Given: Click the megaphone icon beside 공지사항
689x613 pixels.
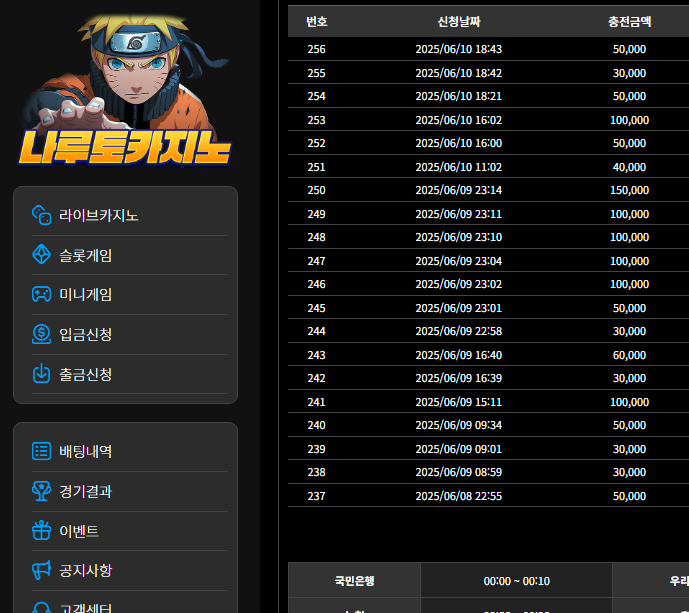Looking at the screenshot, I should pos(41,570).
